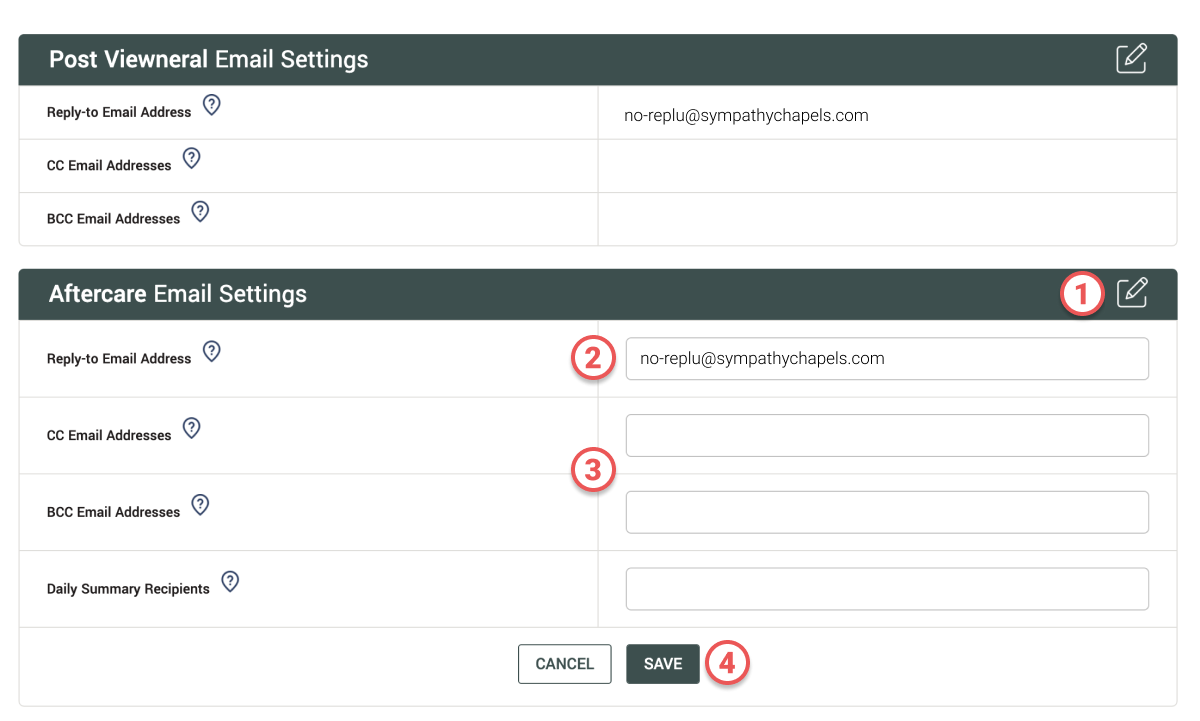Screen dimensions: 1200x721
Task: Click help icon beside Post Viewneral CC Email Addresses
Action: [192, 158]
